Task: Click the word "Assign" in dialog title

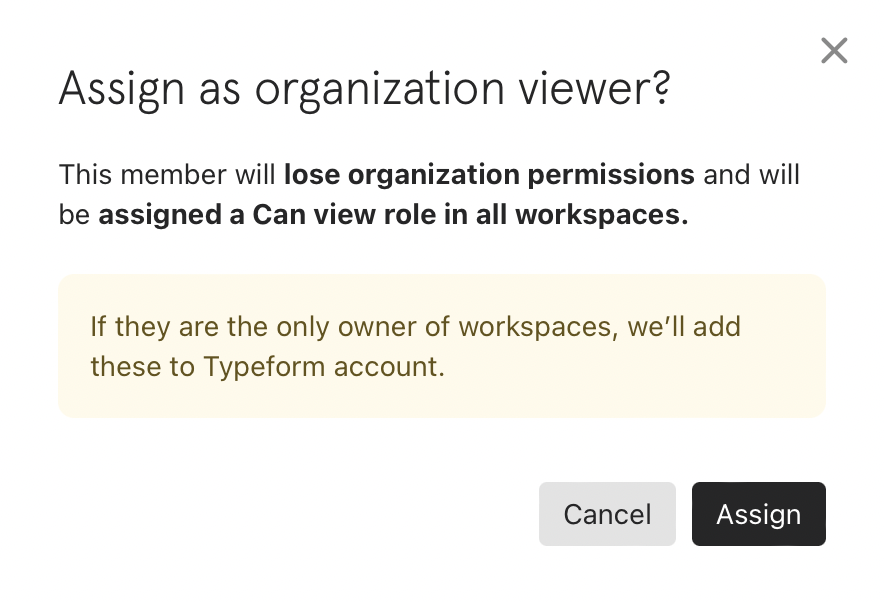Action: click(121, 91)
